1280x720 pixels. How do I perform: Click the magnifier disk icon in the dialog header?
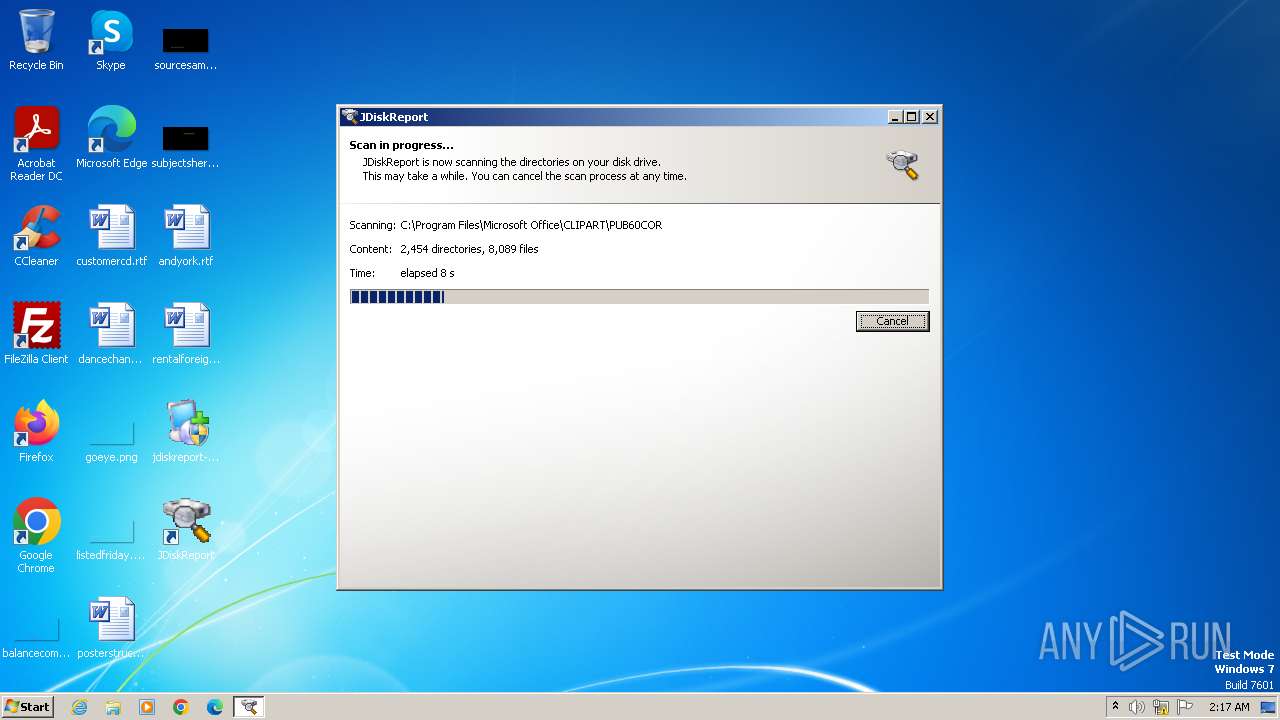click(x=902, y=164)
